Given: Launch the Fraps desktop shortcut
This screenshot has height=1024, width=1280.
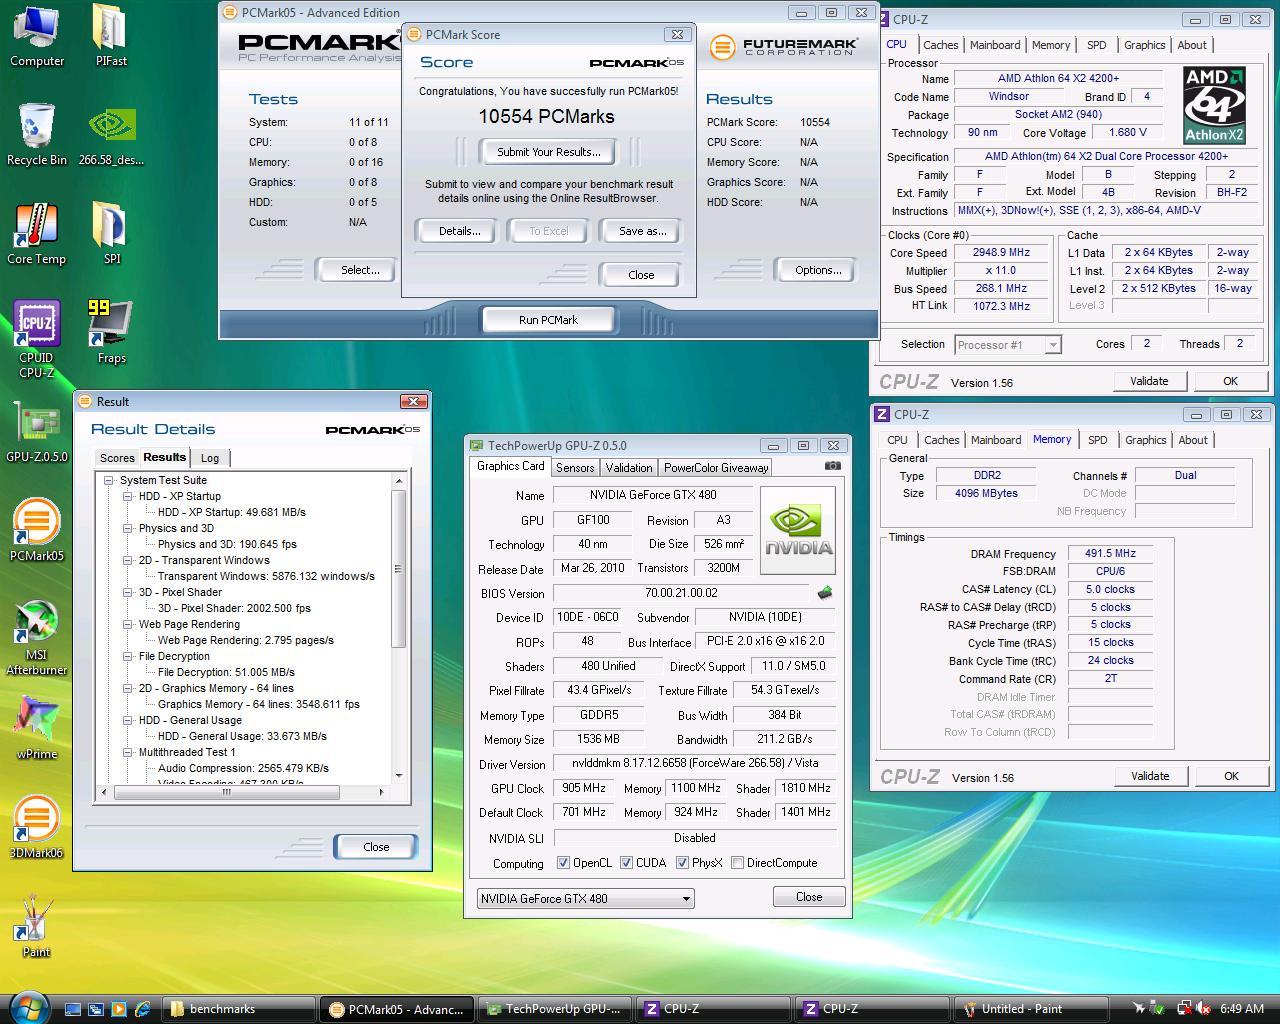Looking at the screenshot, I should coord(111,333).
